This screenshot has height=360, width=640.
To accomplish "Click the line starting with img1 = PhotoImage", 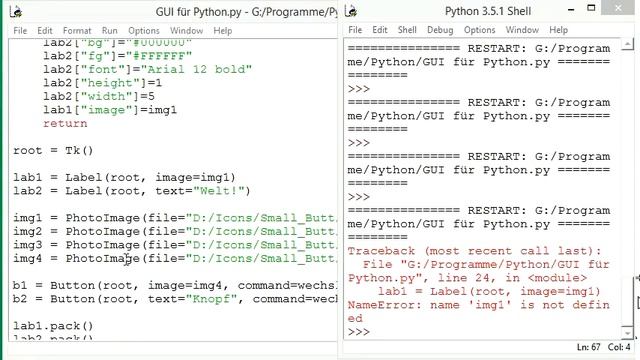I will pyautogui.click(x=175, y=218).
